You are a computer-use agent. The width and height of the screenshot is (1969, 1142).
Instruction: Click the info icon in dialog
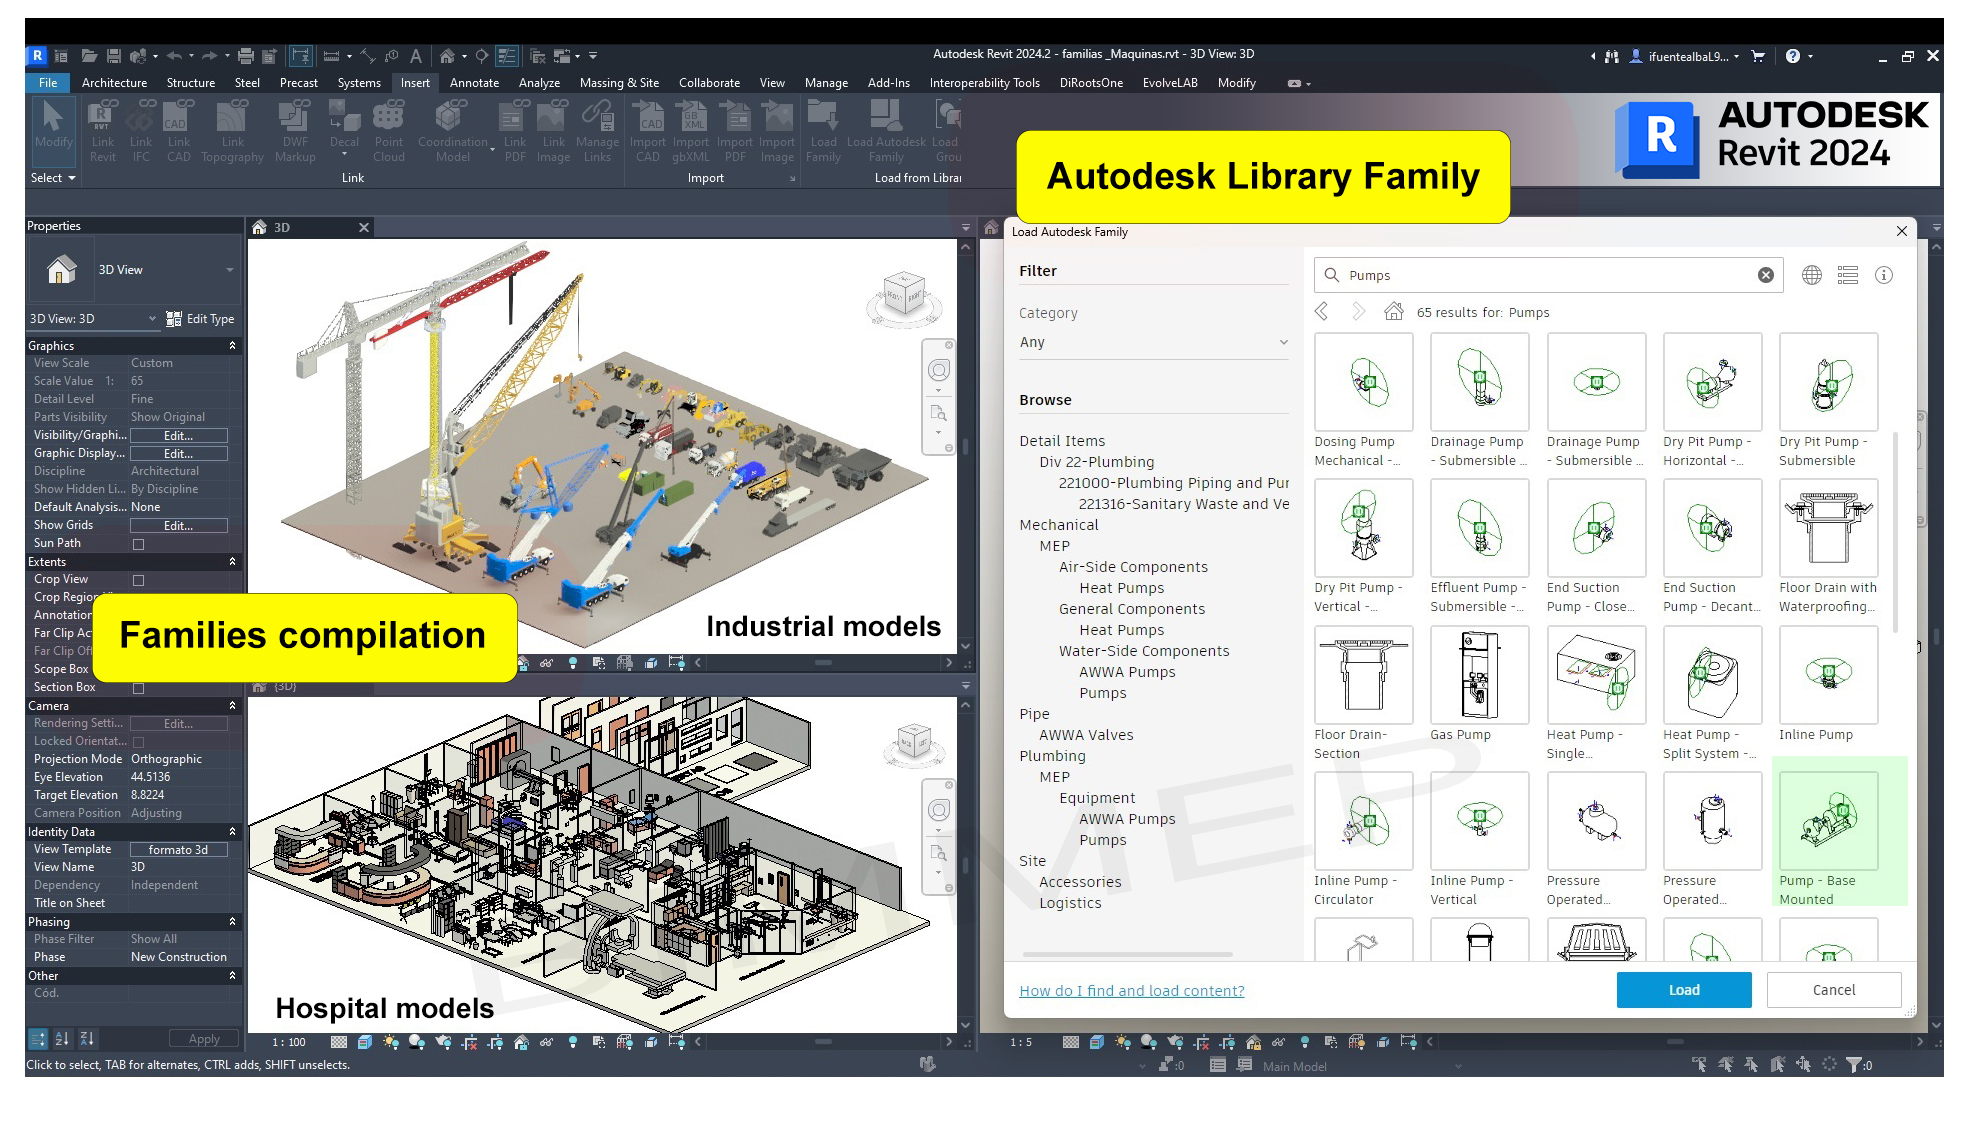coord(1883,275)
